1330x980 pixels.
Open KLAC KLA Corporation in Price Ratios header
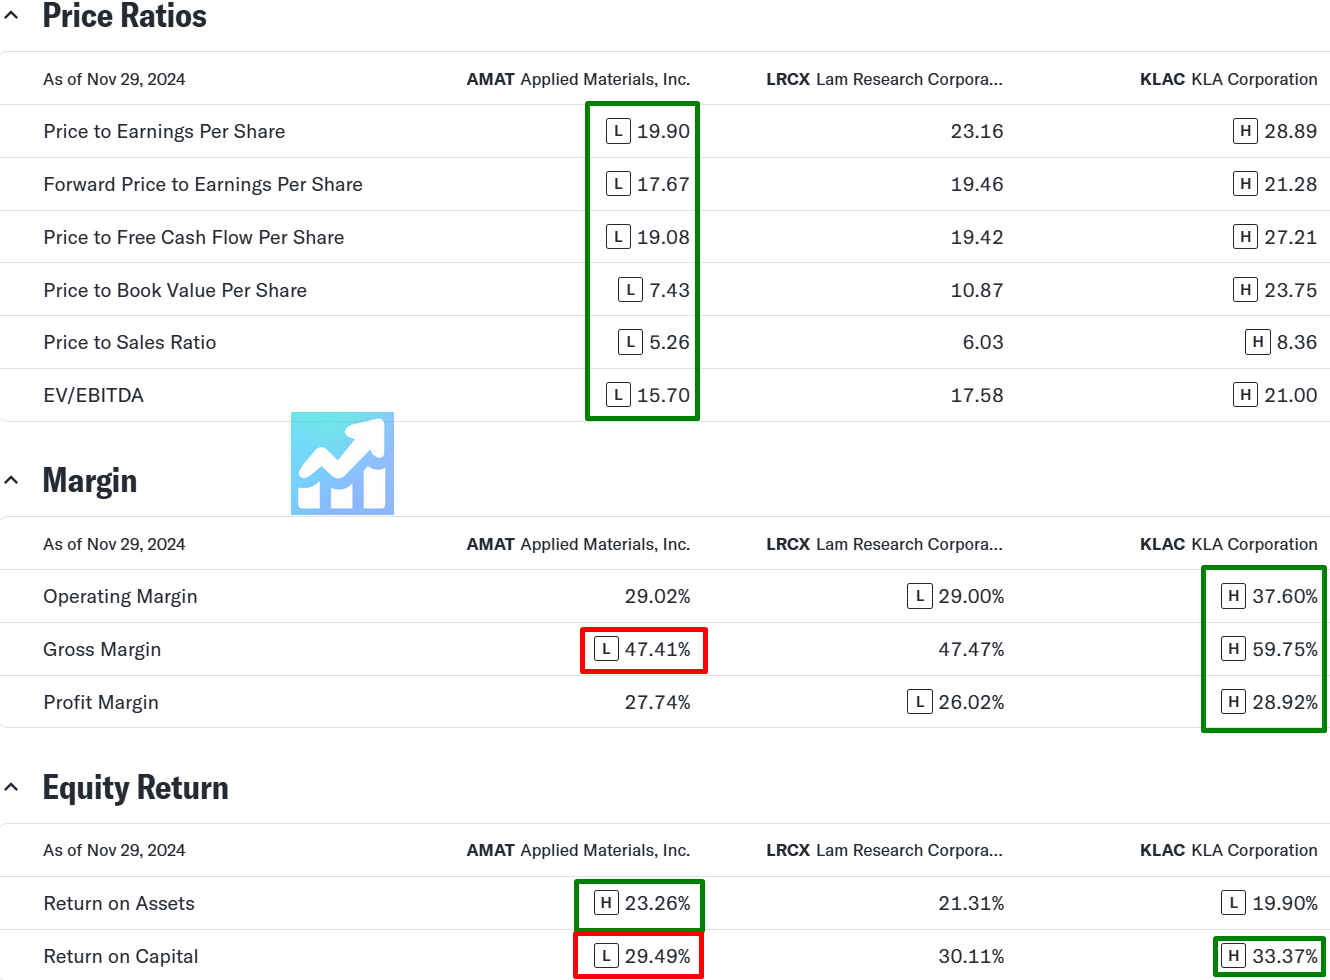pyautogui.click(x=1229, y=79)
